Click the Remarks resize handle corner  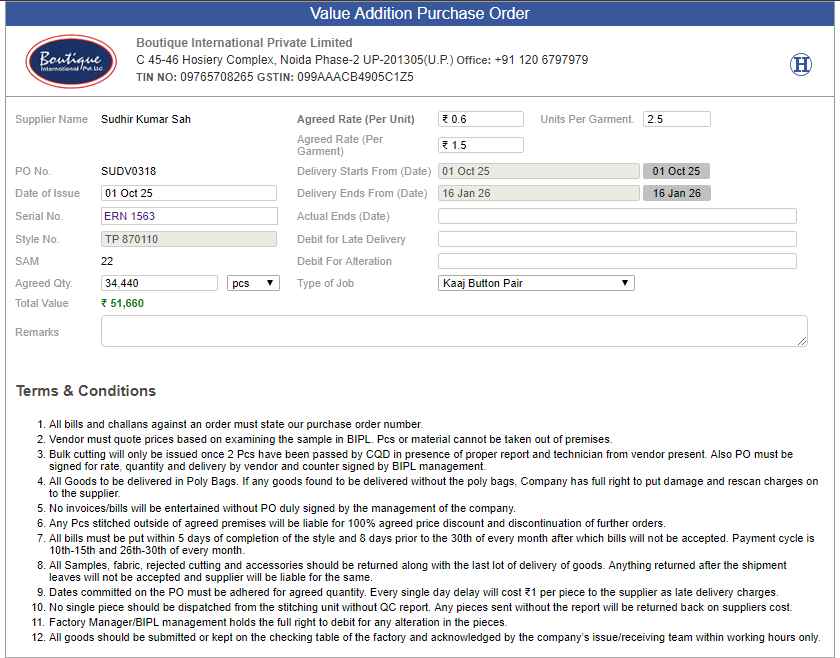coord(802,341)
